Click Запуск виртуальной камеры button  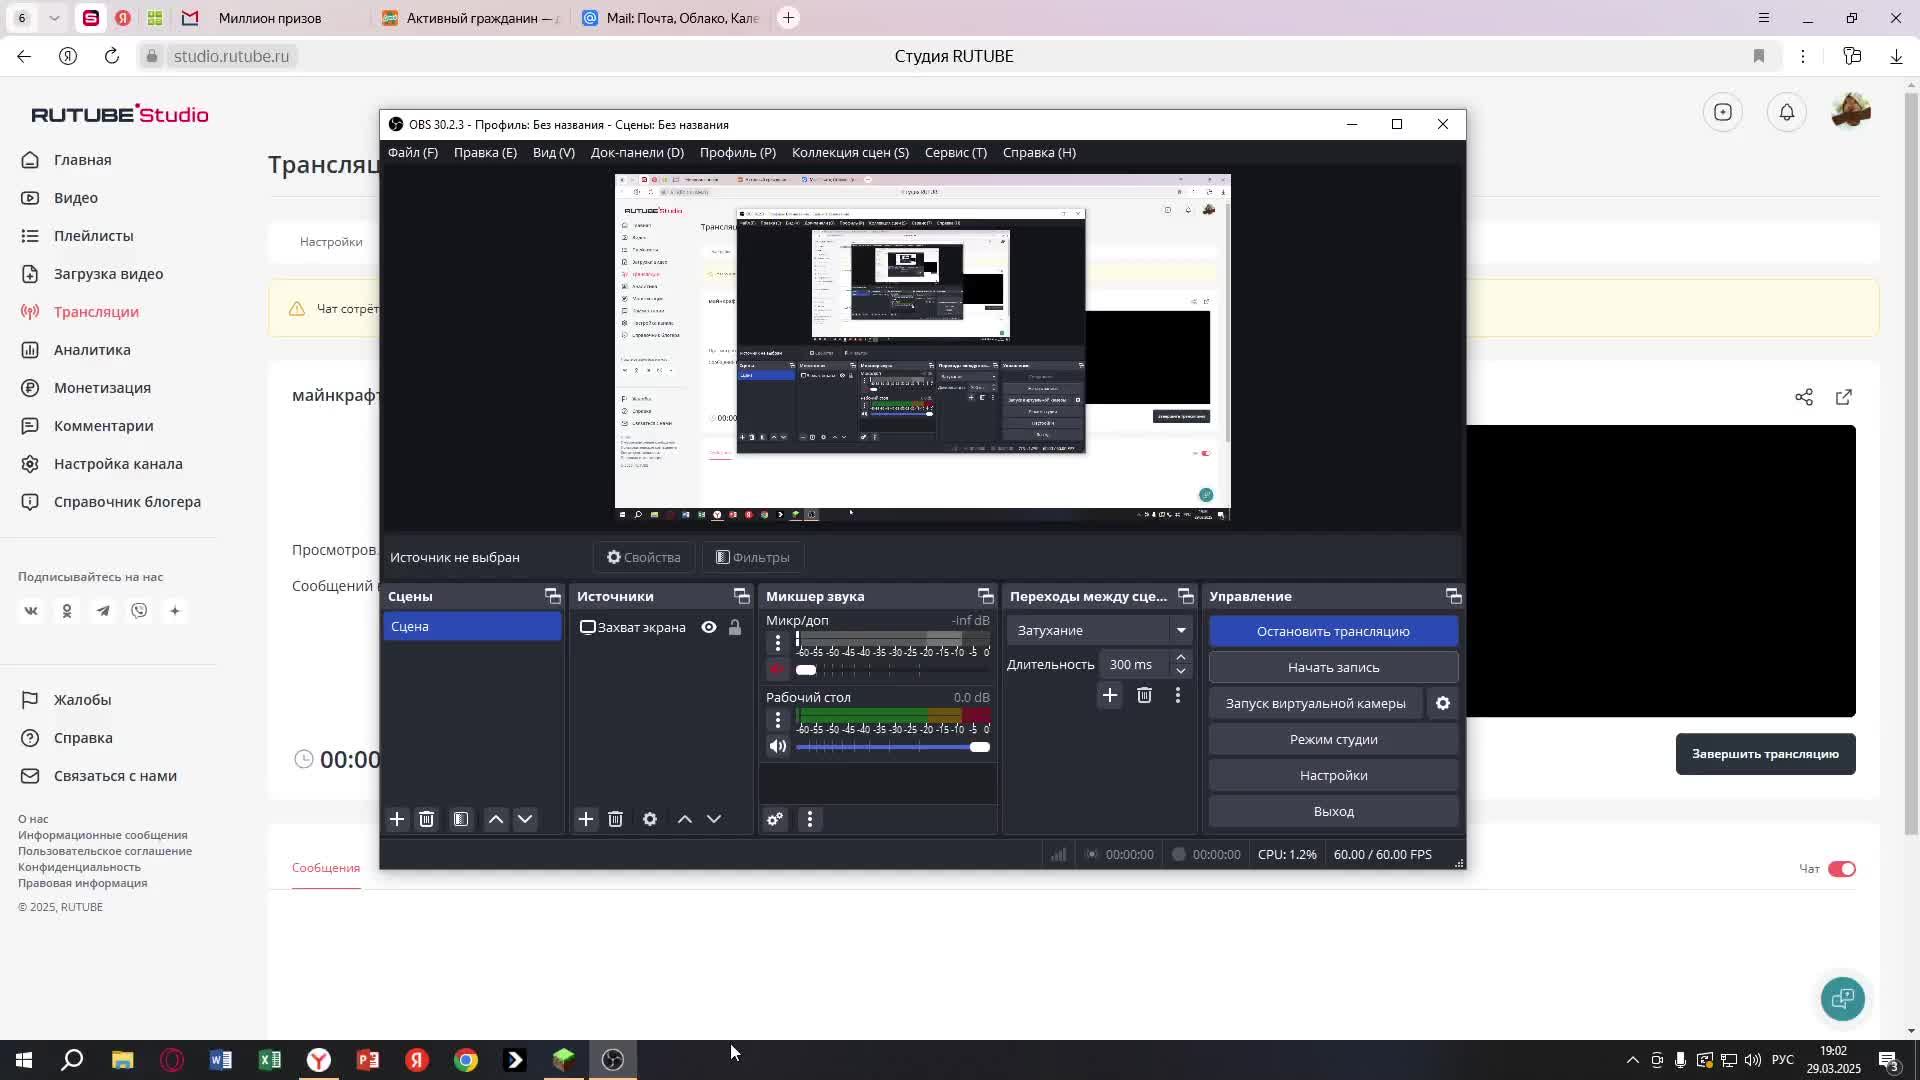point(1316,704)
